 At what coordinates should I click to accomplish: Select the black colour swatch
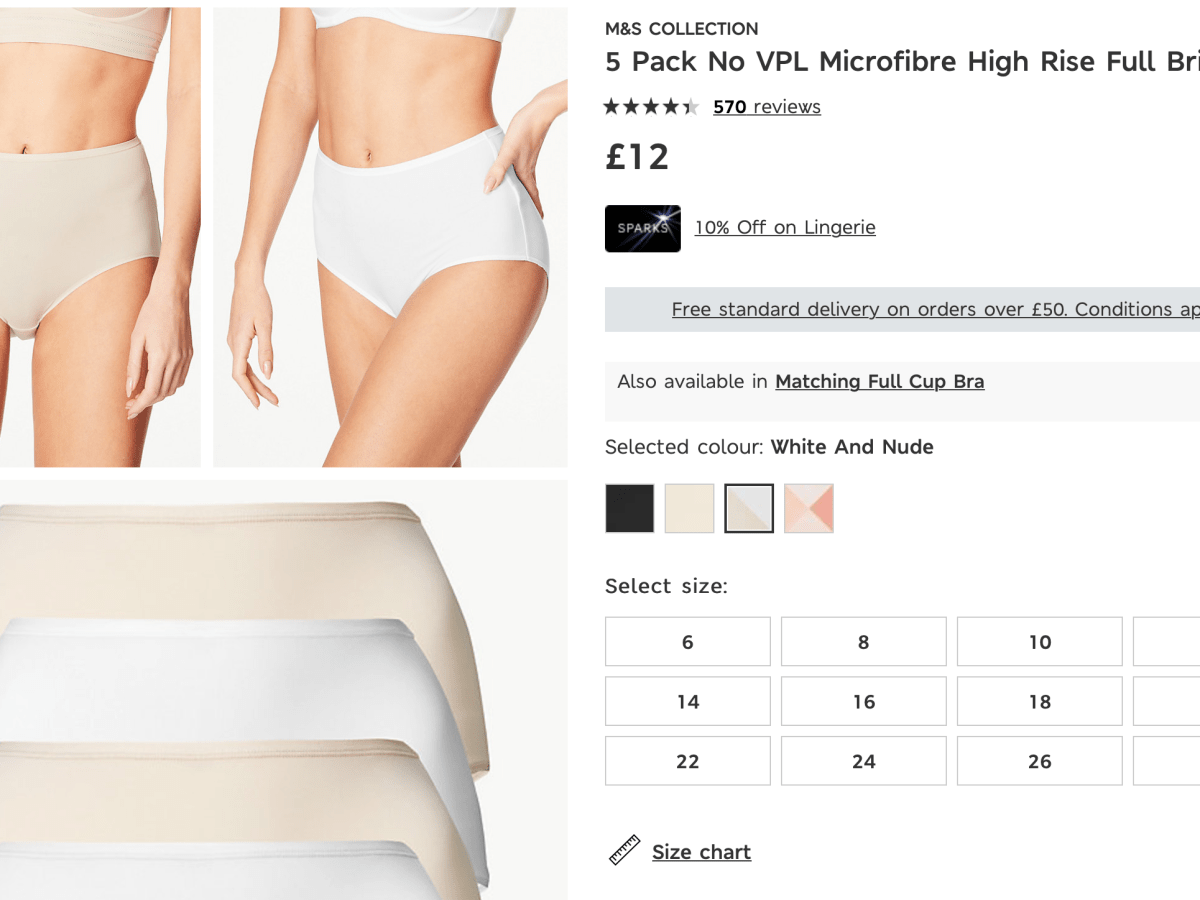[630, 508]
